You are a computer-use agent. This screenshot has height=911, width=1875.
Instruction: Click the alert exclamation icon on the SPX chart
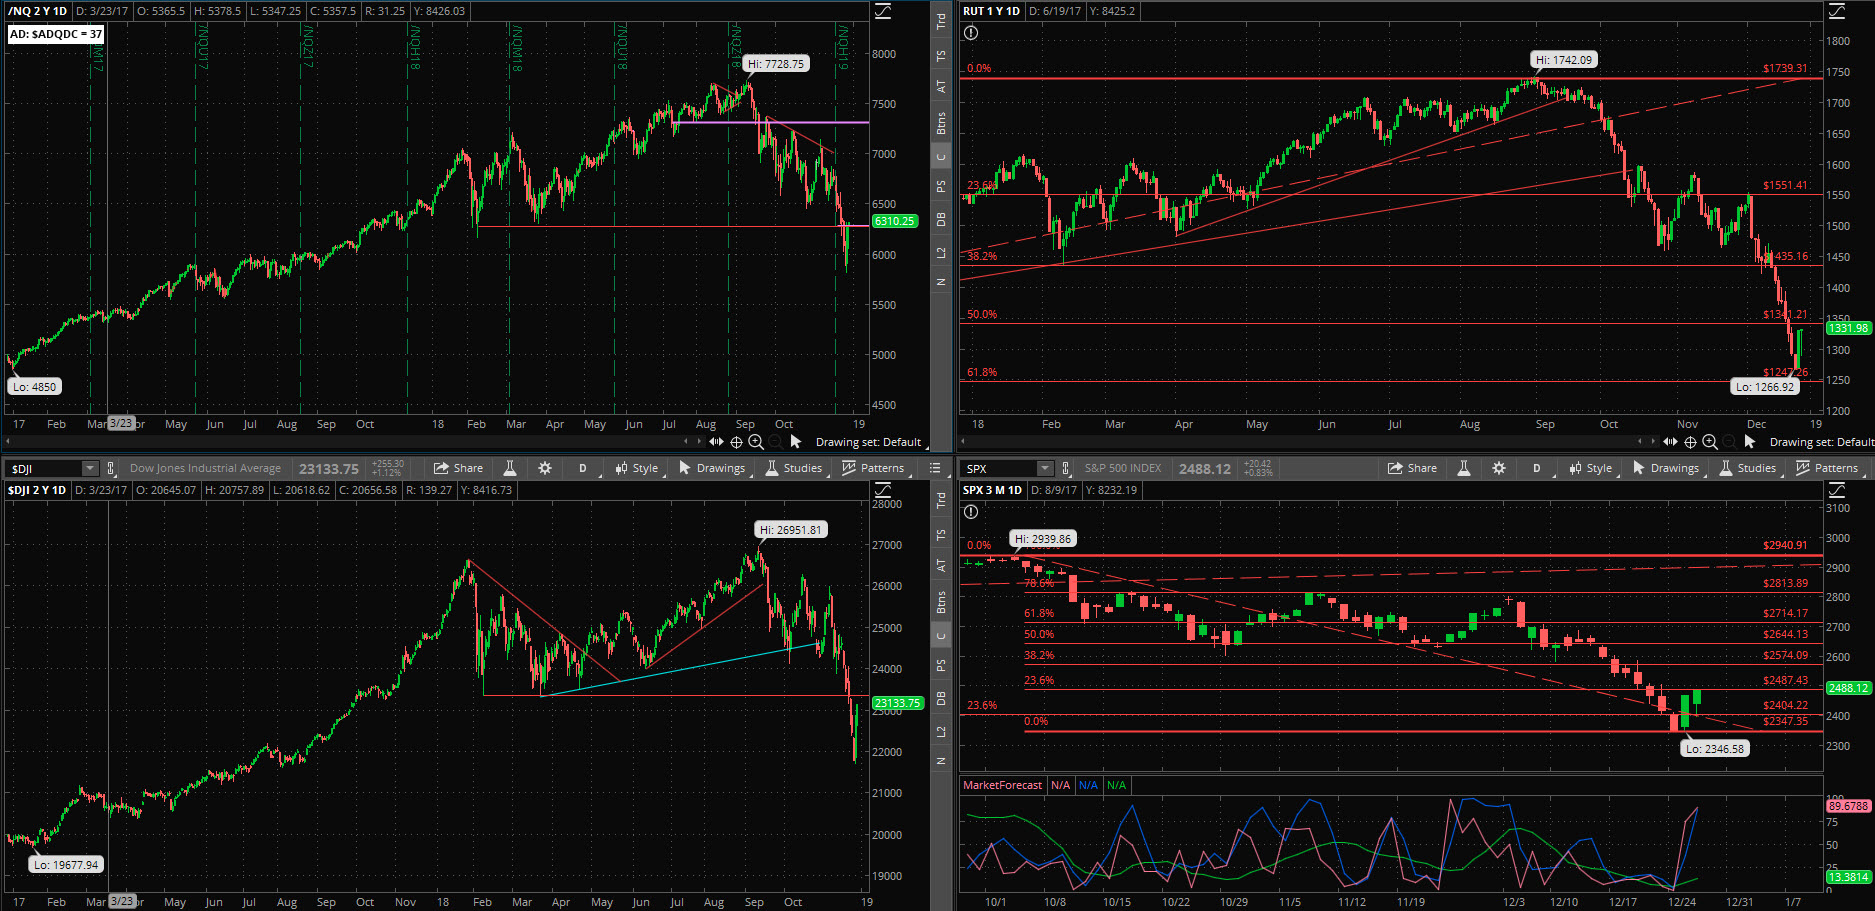point(971,512)
